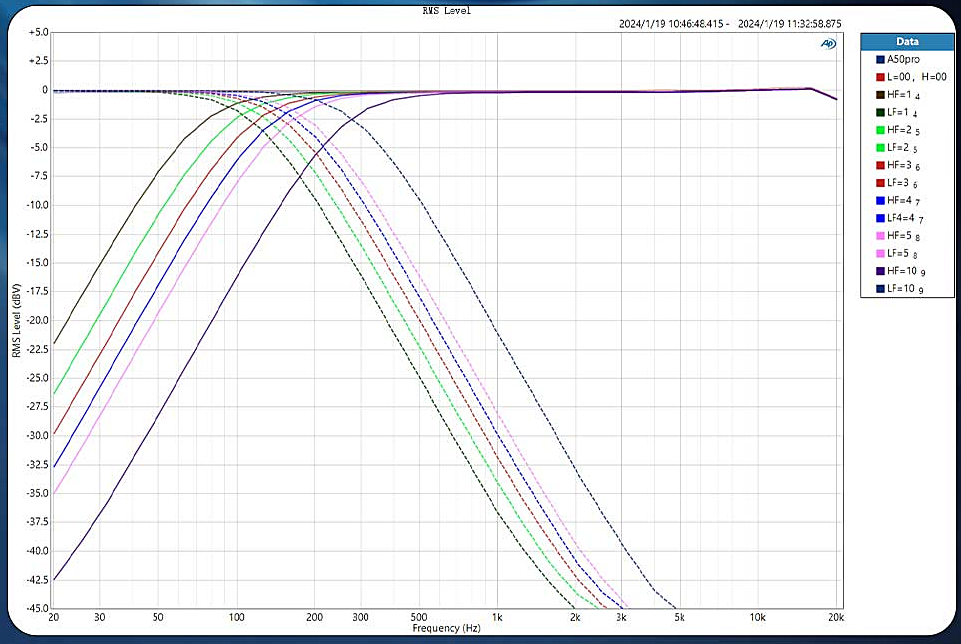Screen dimensions: 961x644
Task: Select the HF=3 legend label
Action: click(x=903, y=165)
